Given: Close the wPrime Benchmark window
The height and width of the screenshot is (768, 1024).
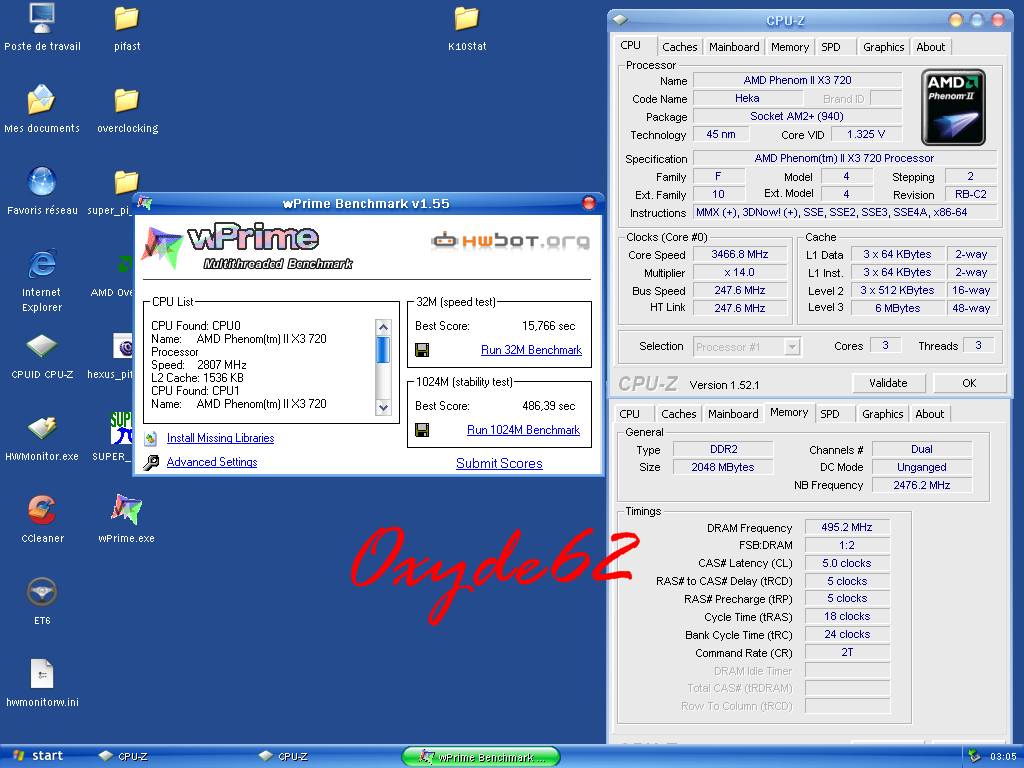Looking at the screenshot, I should click(x=588, y=203).
